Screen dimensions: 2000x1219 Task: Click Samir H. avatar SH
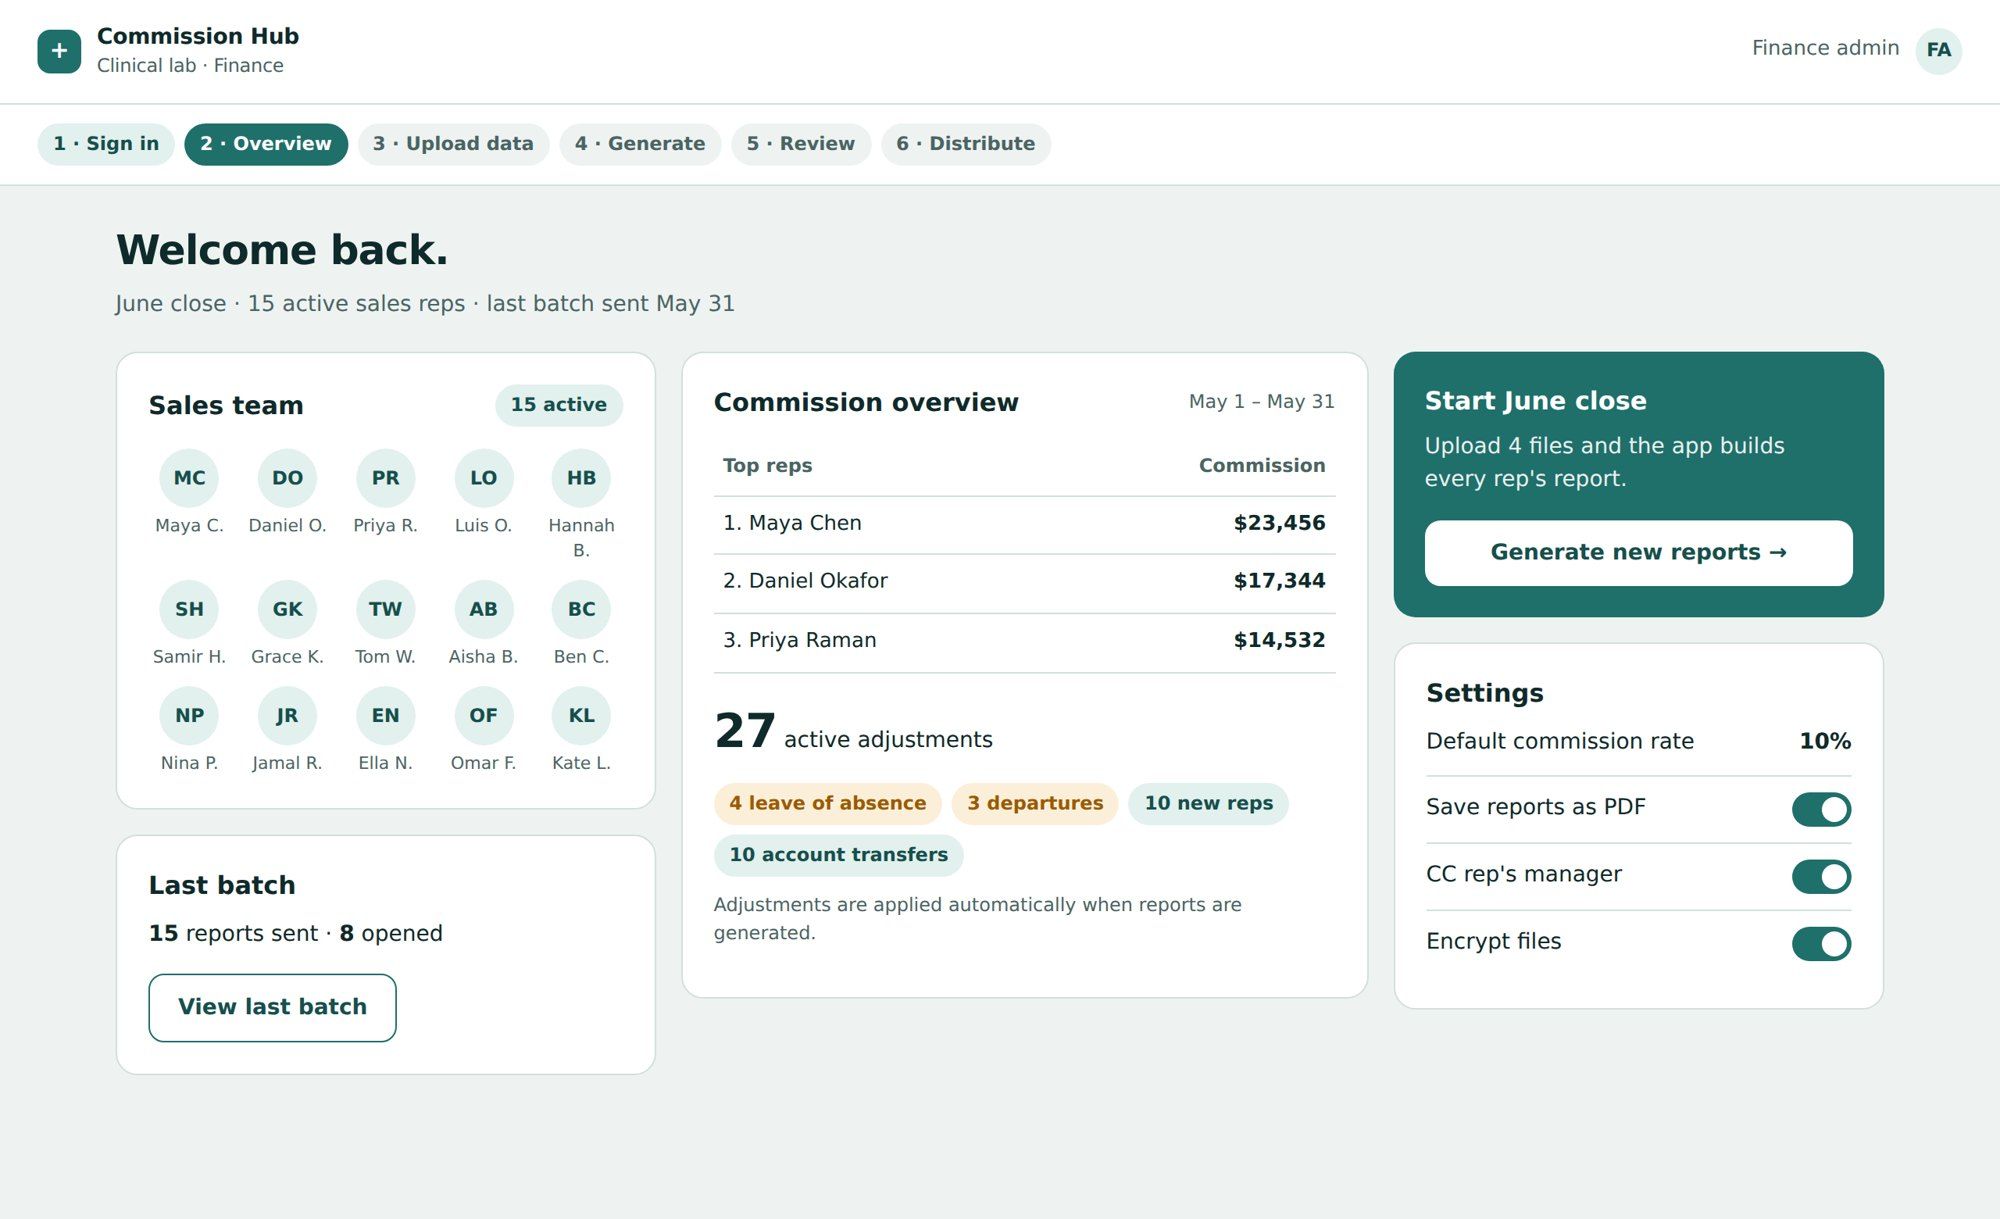(x=189, y=609)
